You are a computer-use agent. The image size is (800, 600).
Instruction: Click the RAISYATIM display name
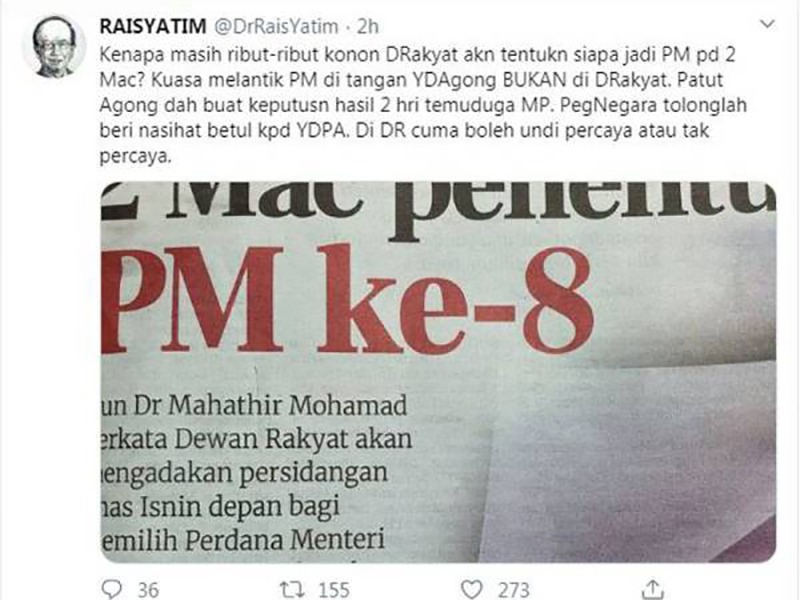[153, 27]
